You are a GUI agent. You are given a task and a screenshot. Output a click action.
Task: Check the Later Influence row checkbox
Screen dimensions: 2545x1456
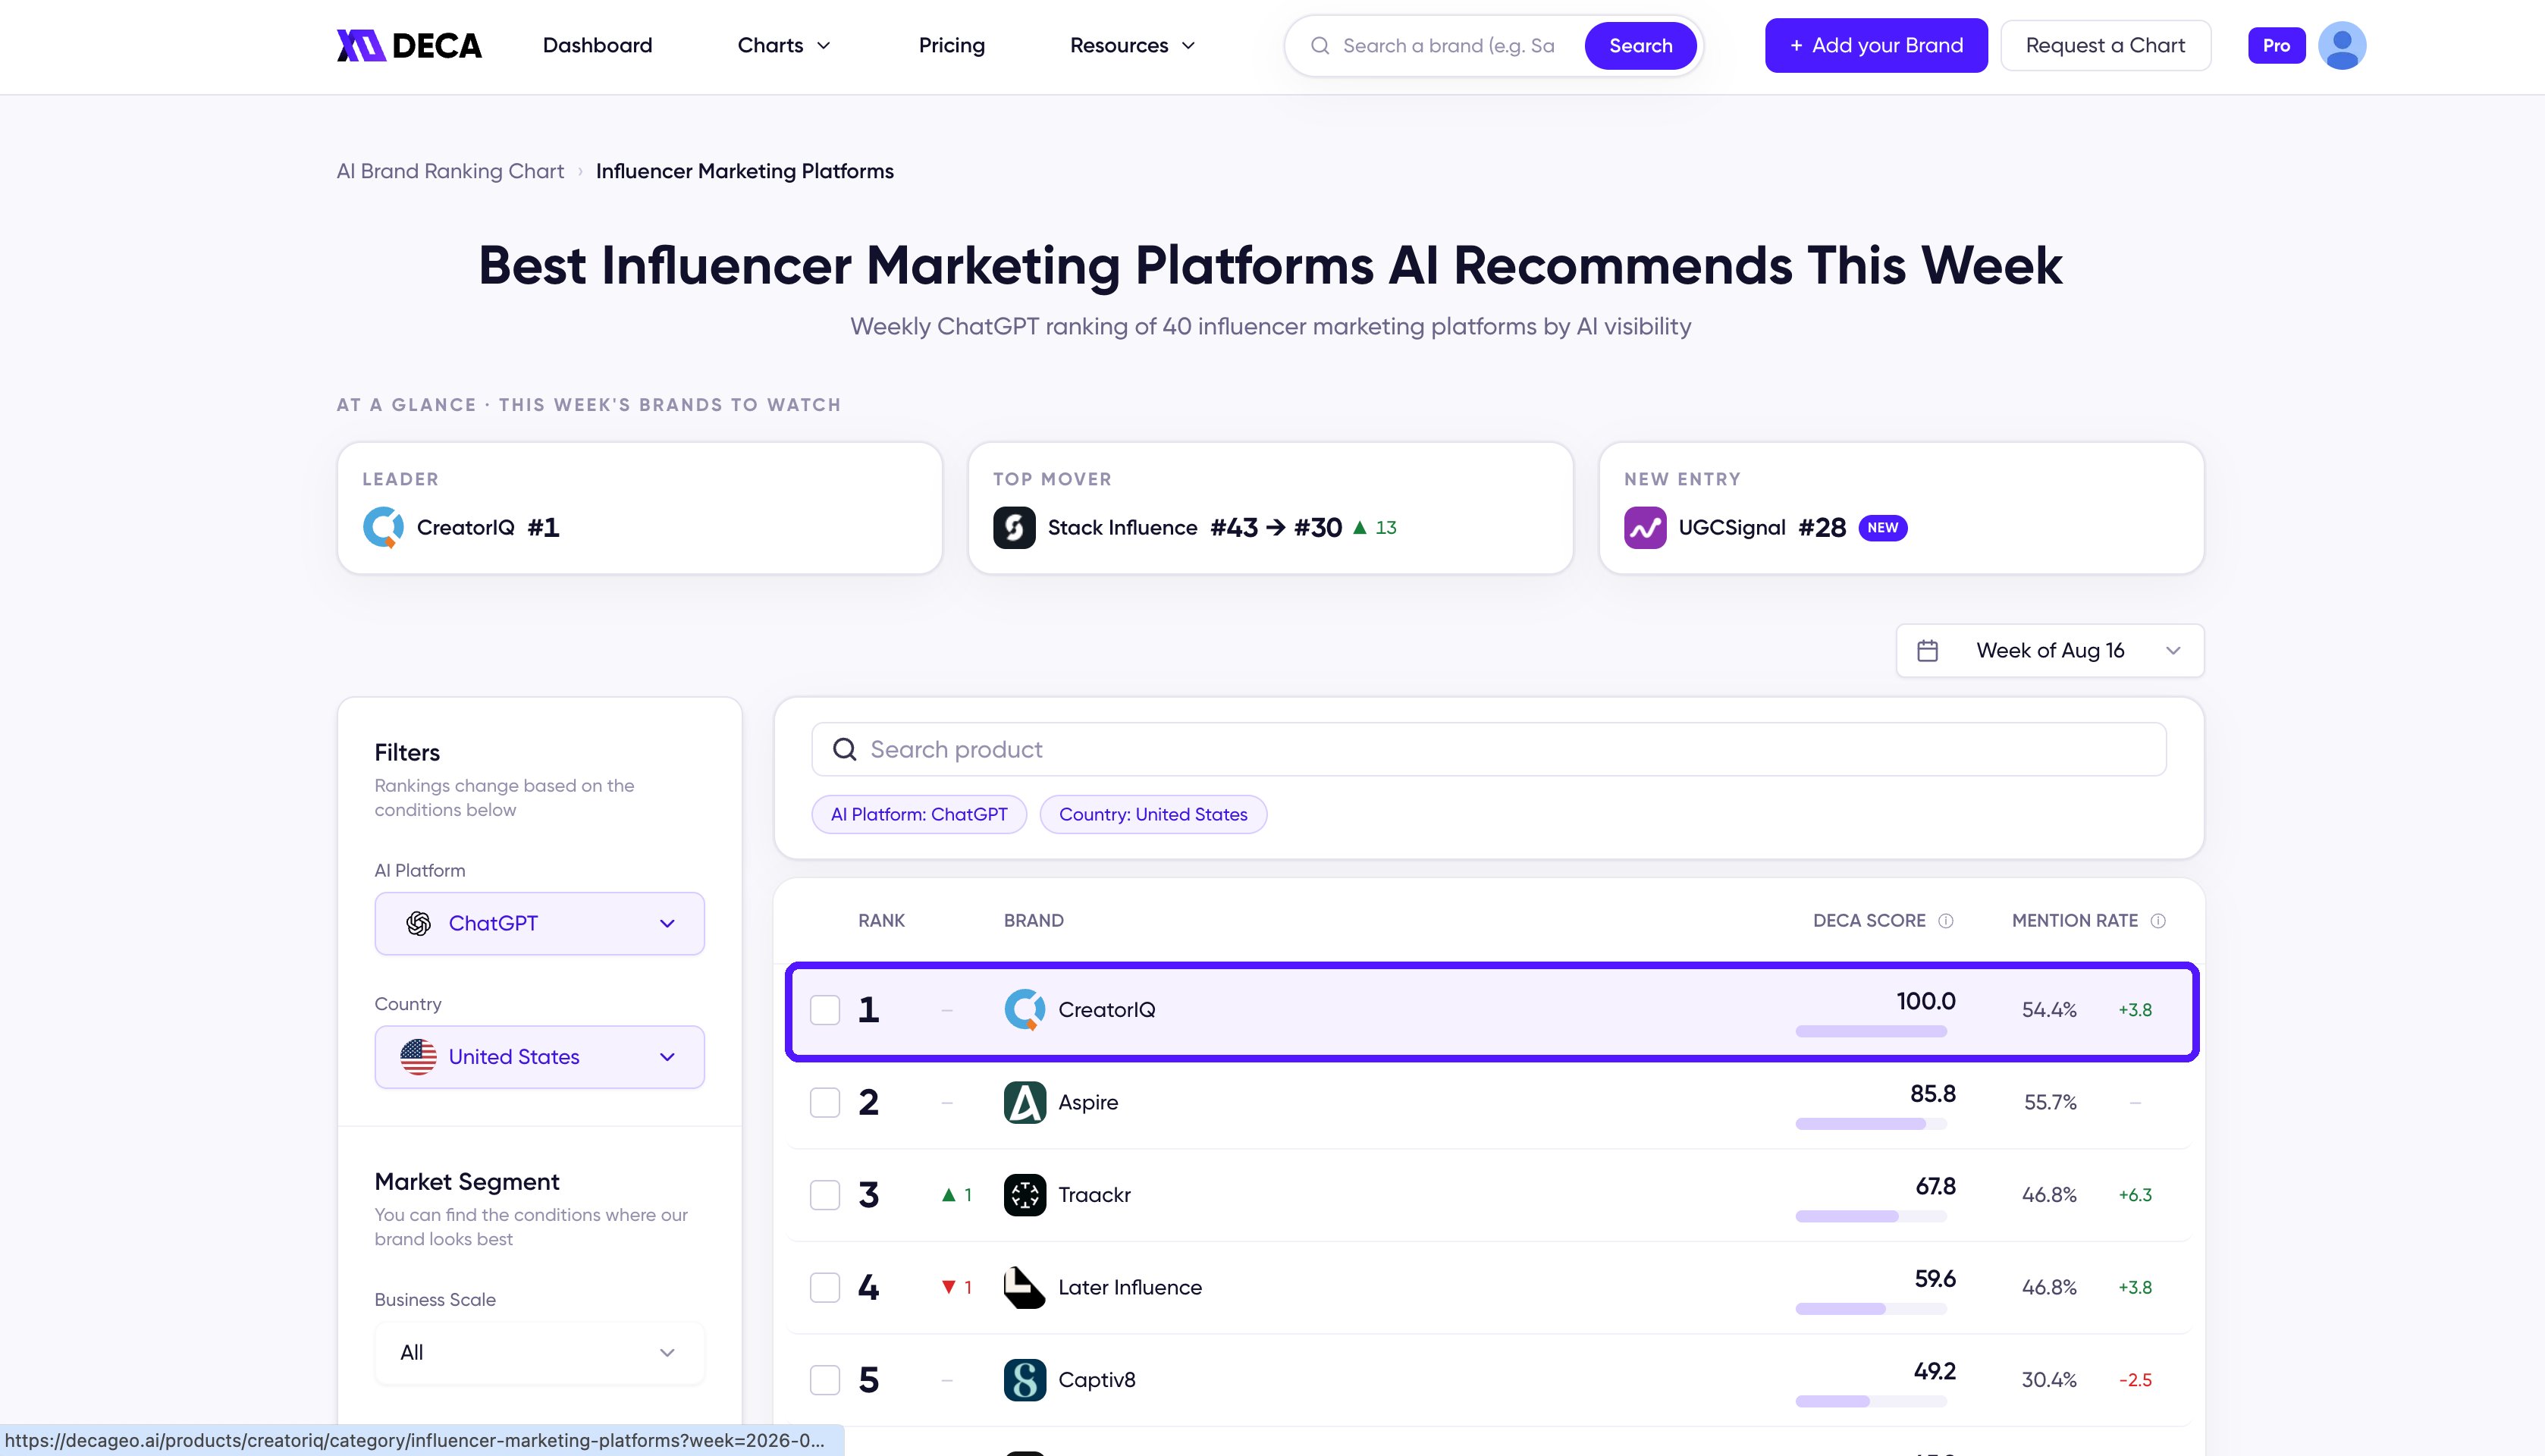pyautogui.click(x=825, y=1287)
